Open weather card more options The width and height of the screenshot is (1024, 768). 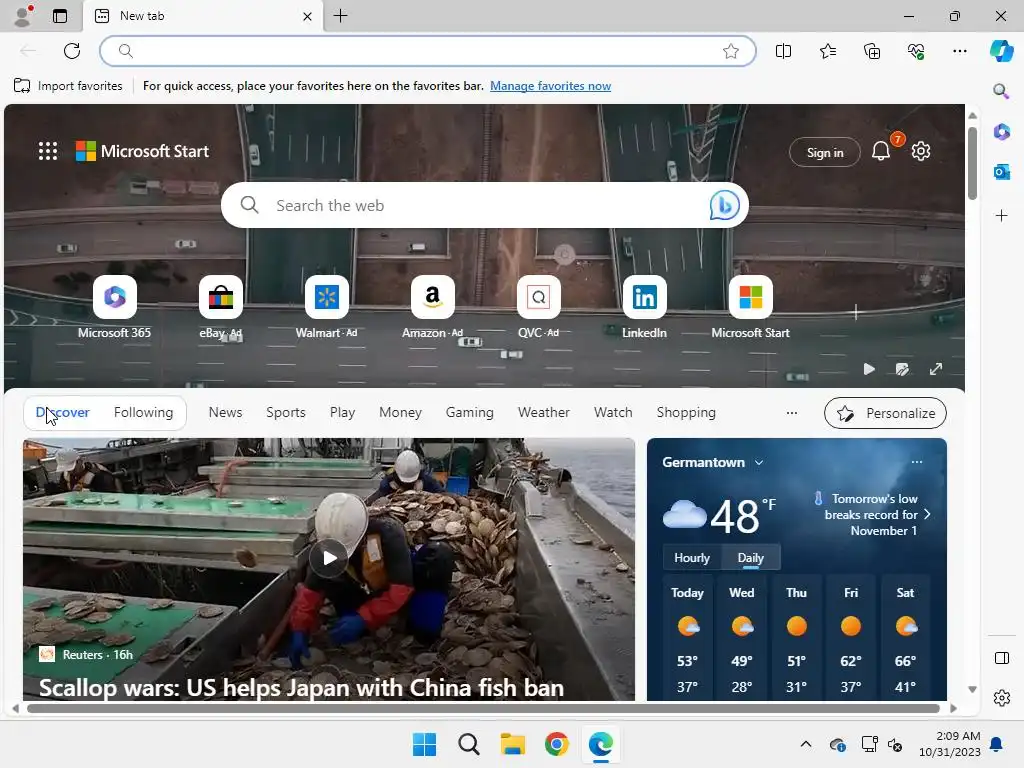coord(917,462)
